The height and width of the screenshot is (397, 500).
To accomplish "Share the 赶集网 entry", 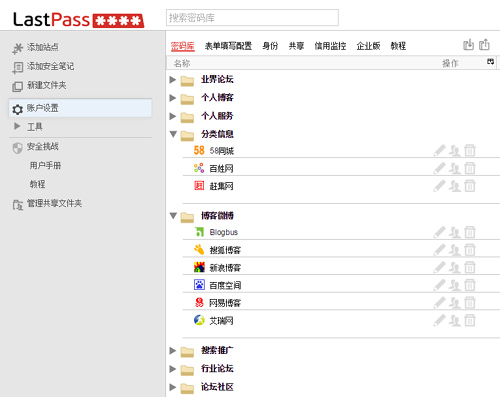I will pos(454,186).
